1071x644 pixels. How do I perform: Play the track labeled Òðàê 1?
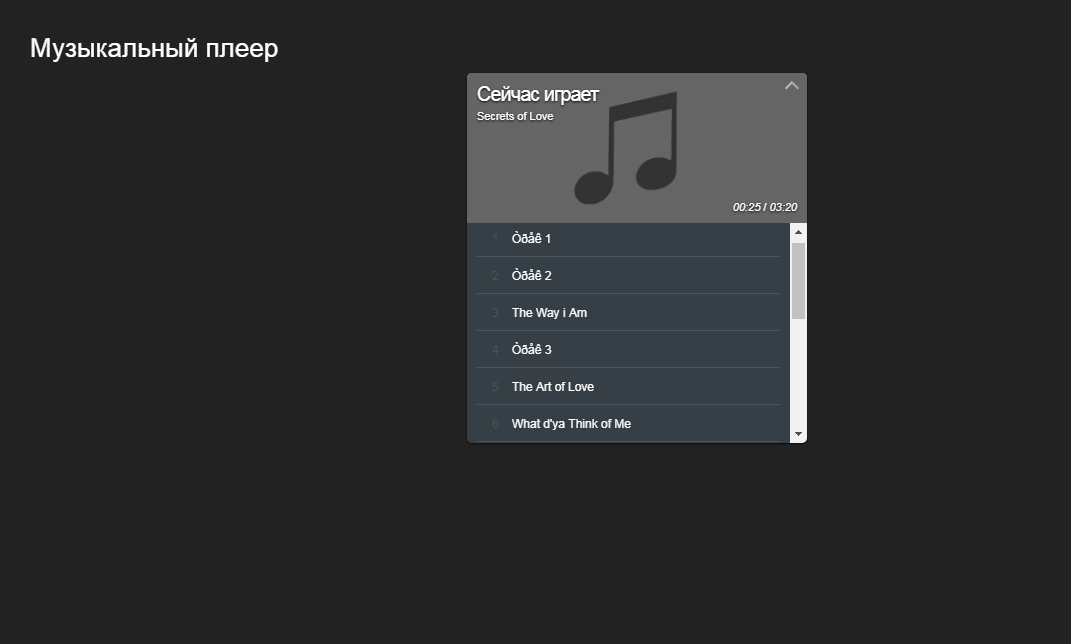pyautogui.click(x=531, y=239)
